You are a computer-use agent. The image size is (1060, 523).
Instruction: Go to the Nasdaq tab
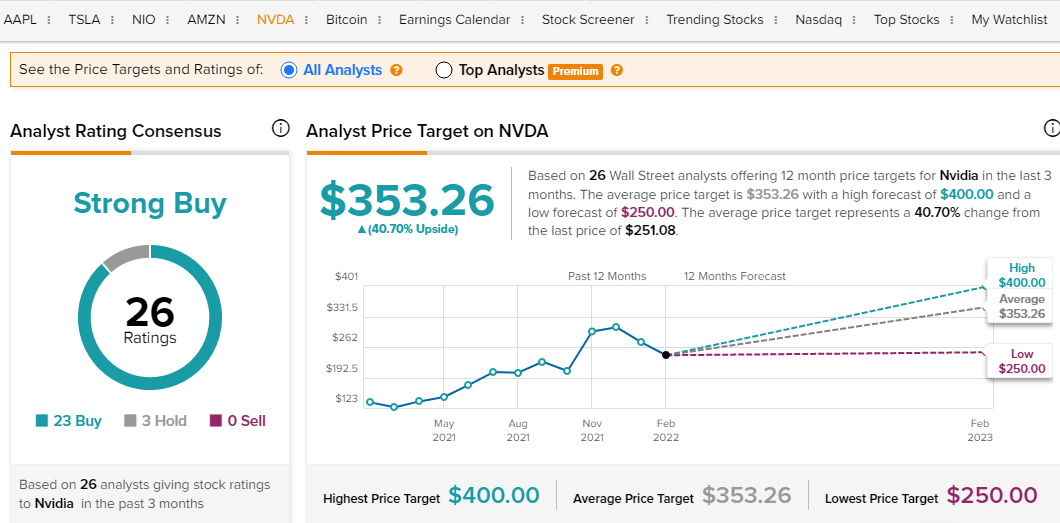coord(819,20)
